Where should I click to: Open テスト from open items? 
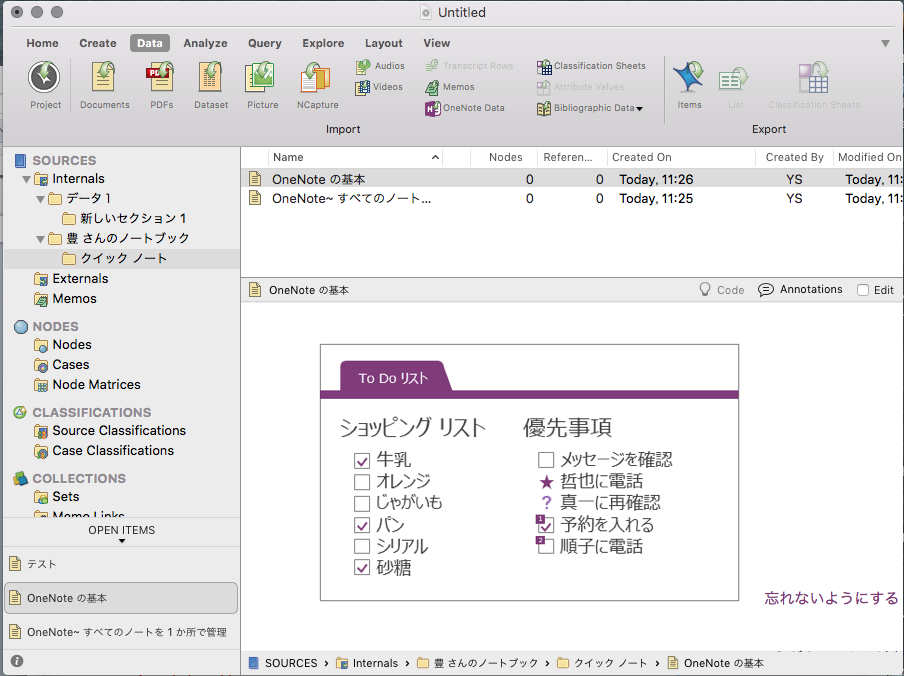(120, 564)
